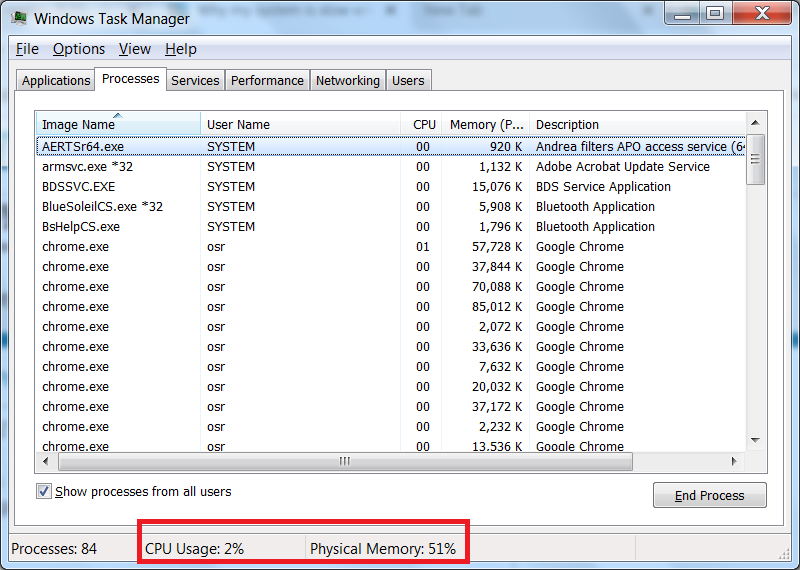This screenshot has height=570, width=800.
Task: Select chrome.exe row using 7,632 K
Action: 391,366
